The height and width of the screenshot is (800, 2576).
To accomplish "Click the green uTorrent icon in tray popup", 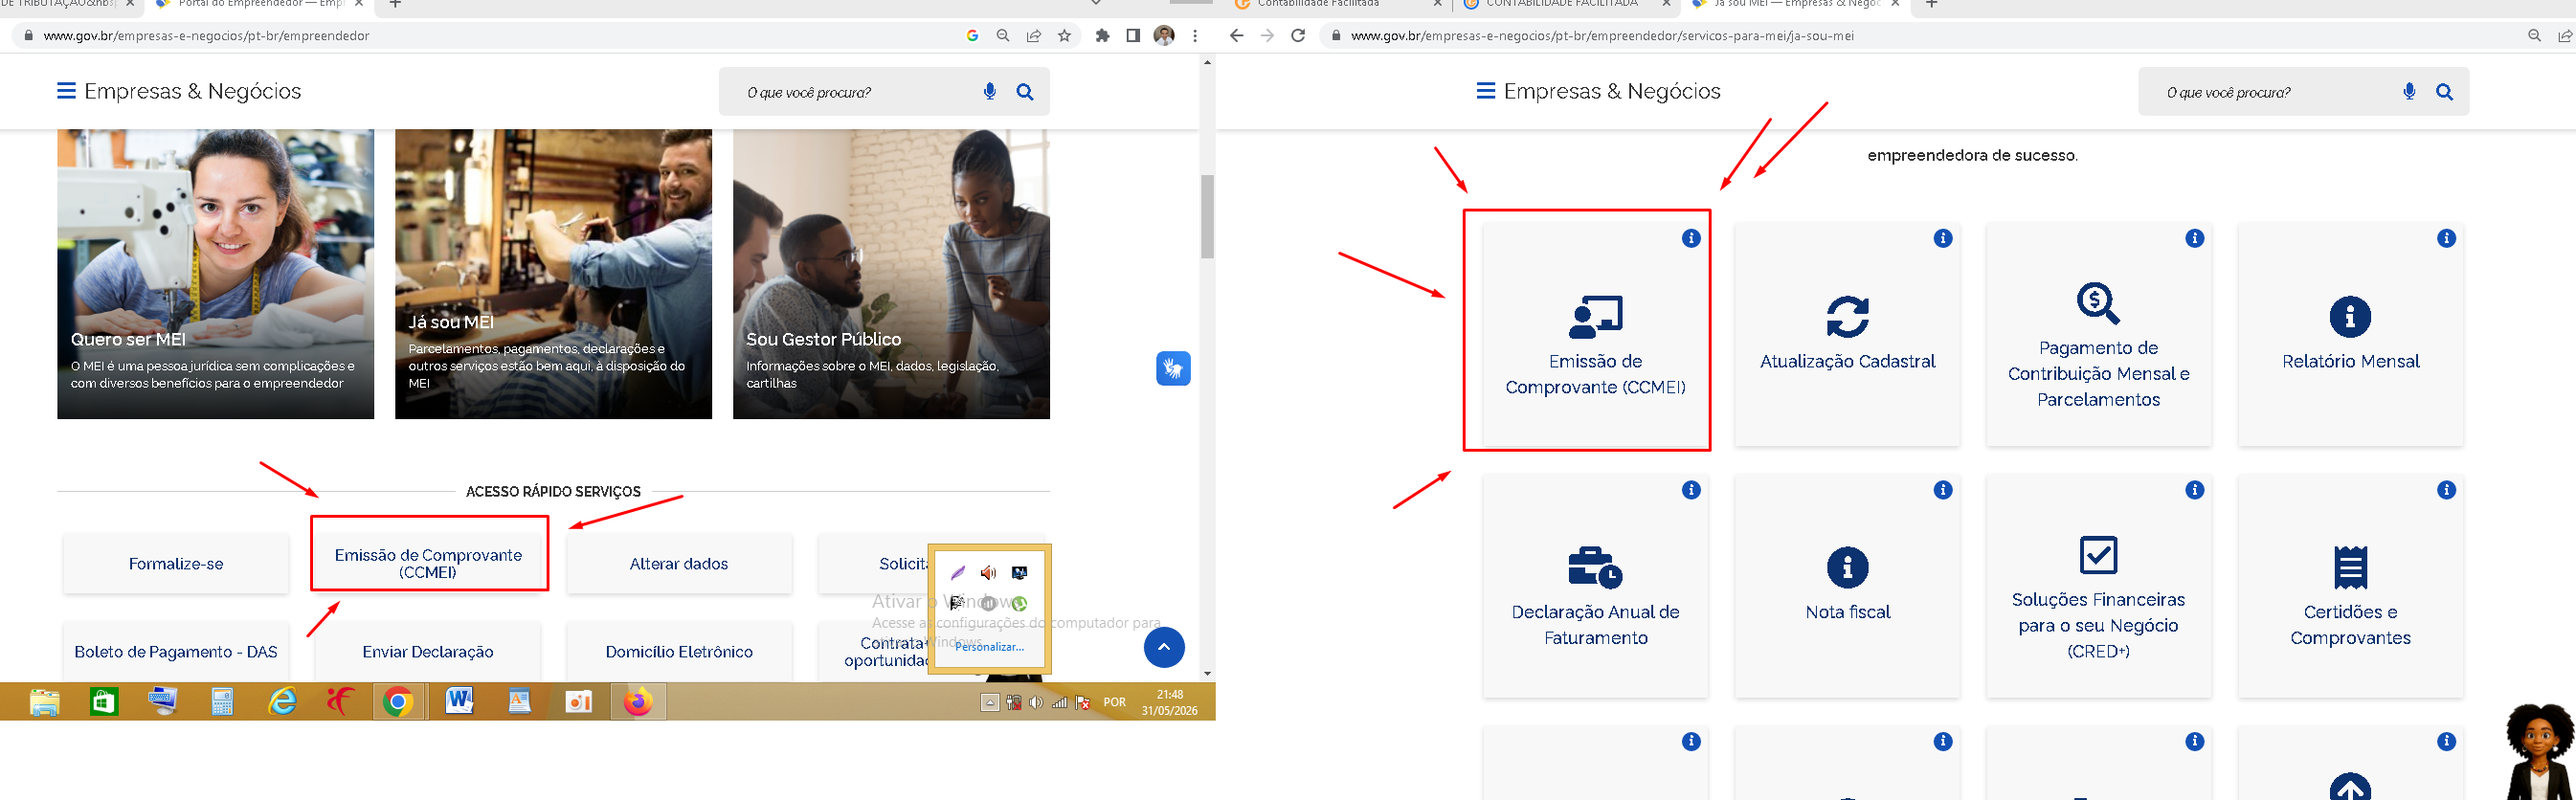I will click(x=1019, y=603).
